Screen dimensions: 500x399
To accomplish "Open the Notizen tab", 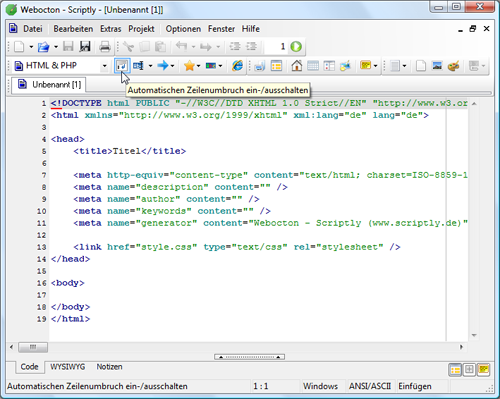I will 109,367.
